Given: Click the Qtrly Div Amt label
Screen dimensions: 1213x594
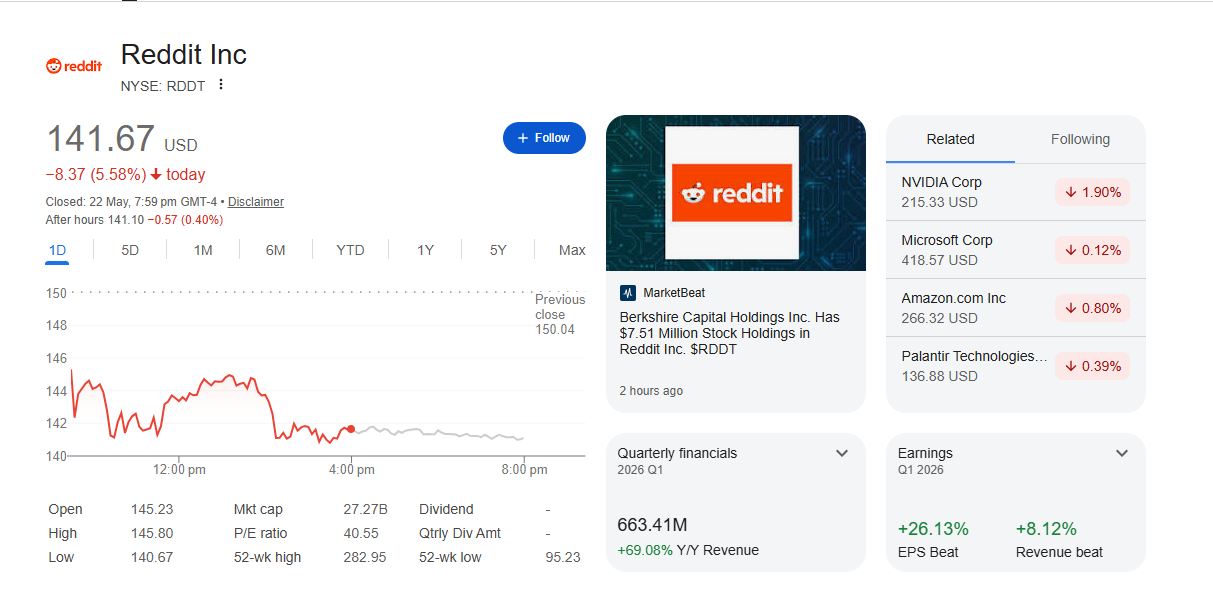Looking at the screenshot, I should pos(460,533).
